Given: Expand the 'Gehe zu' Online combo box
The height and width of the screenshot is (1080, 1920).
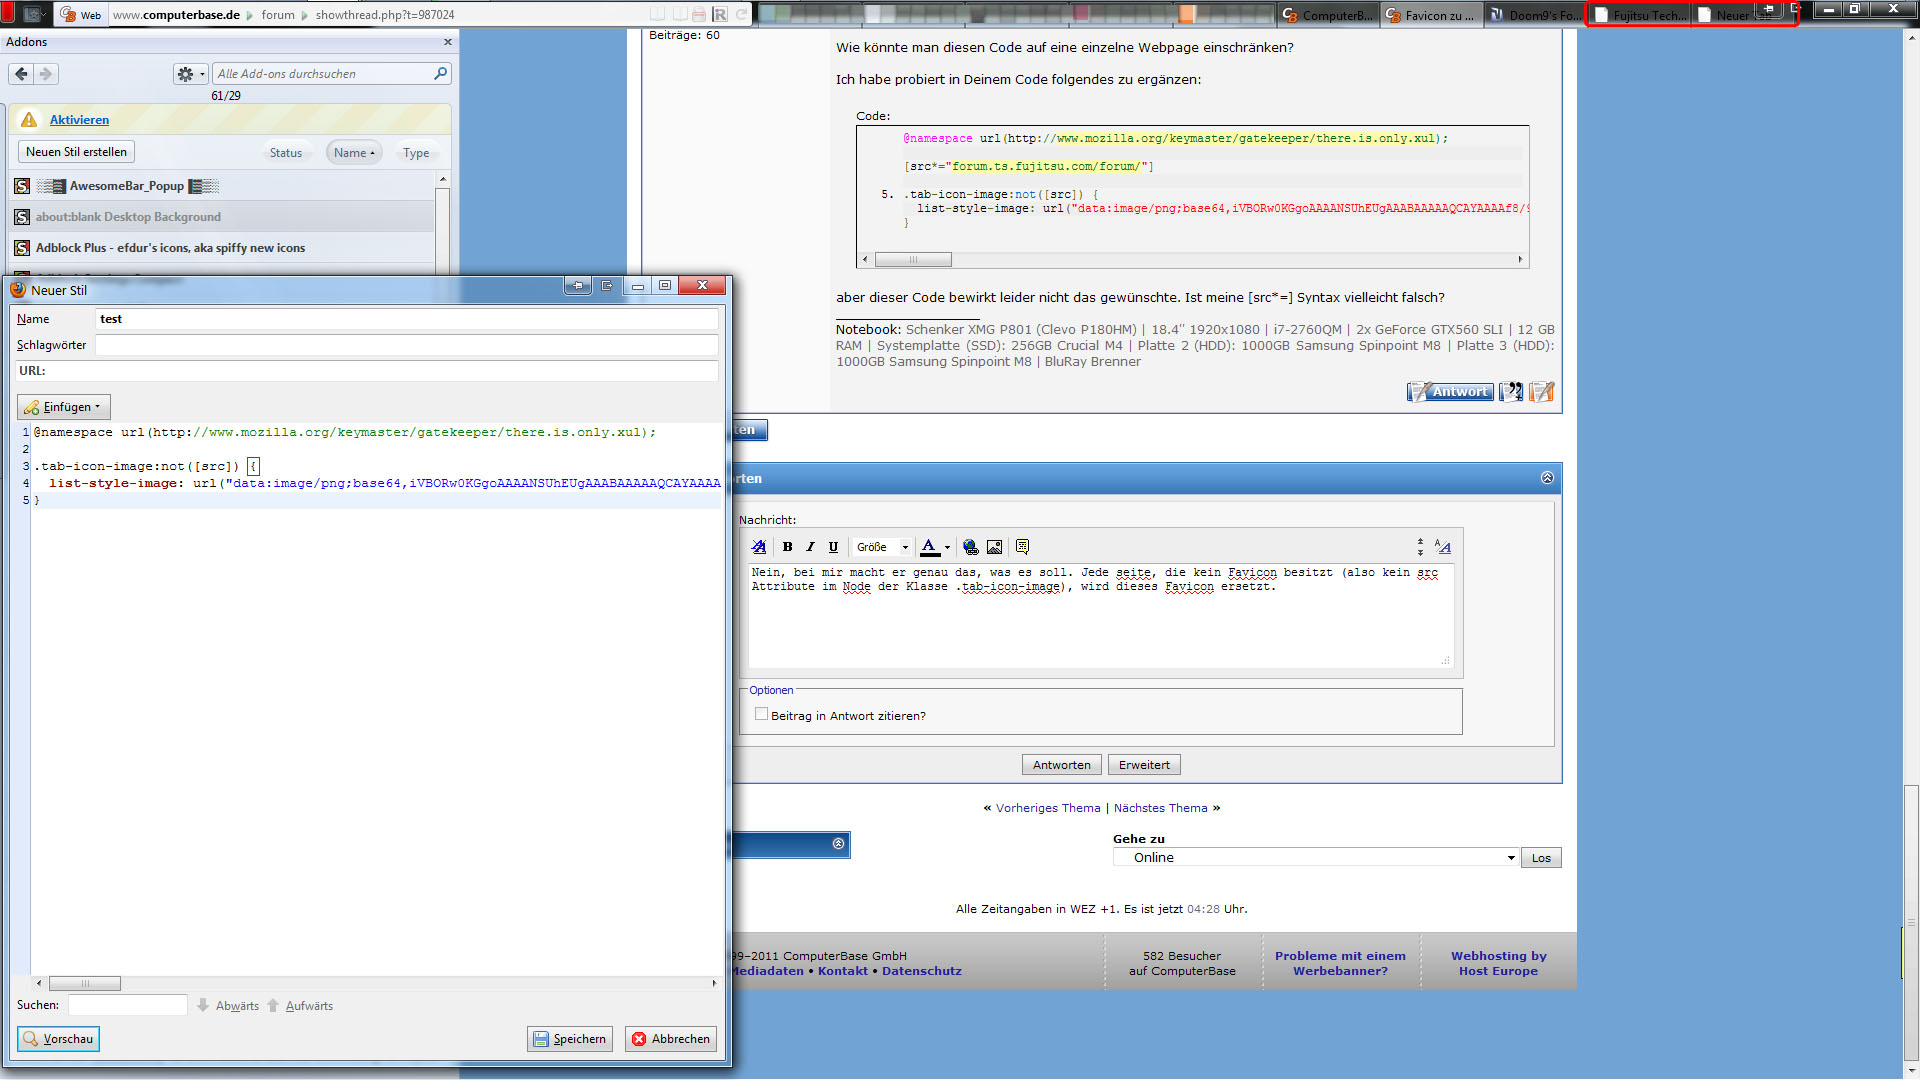Looking at the screenshot, I should pos(1511,858).
